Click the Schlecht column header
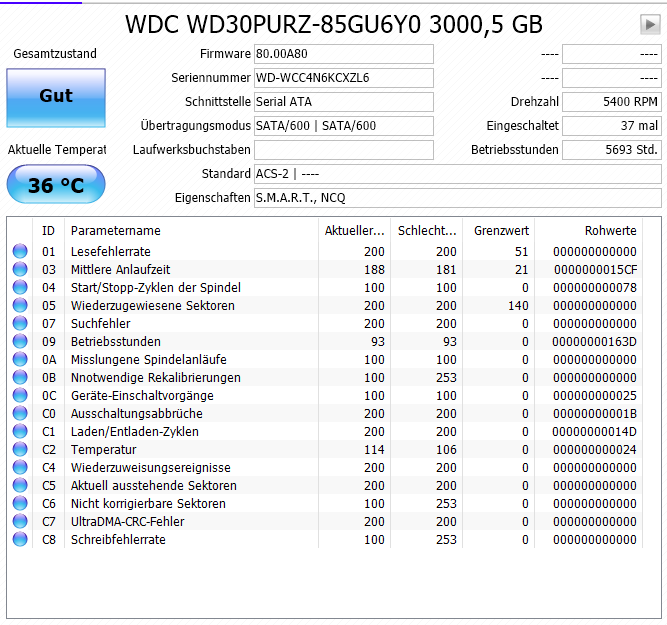Image resolution: width=667 pixels, height=625 pixels. tap(427, 231)
